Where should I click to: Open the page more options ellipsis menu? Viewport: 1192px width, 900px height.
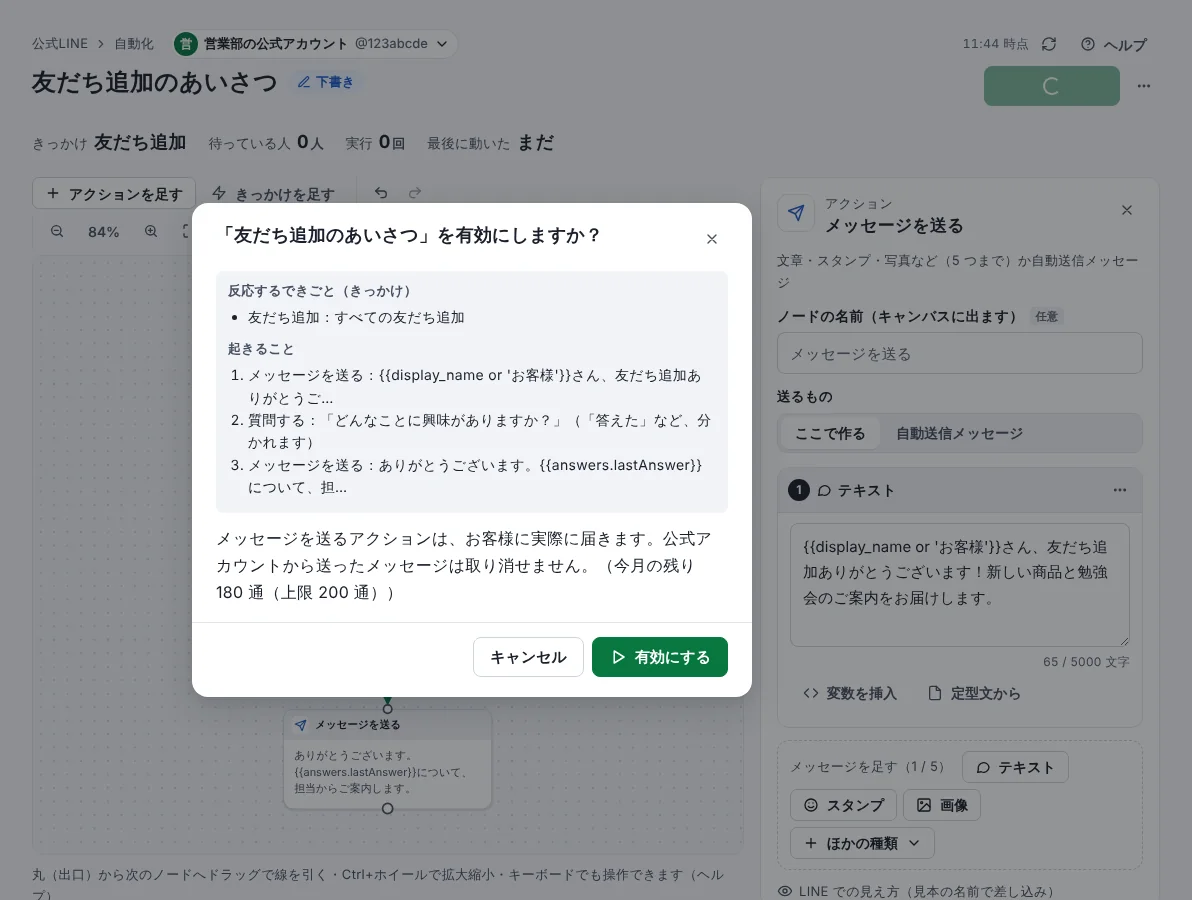click(x=1143, y=86)
